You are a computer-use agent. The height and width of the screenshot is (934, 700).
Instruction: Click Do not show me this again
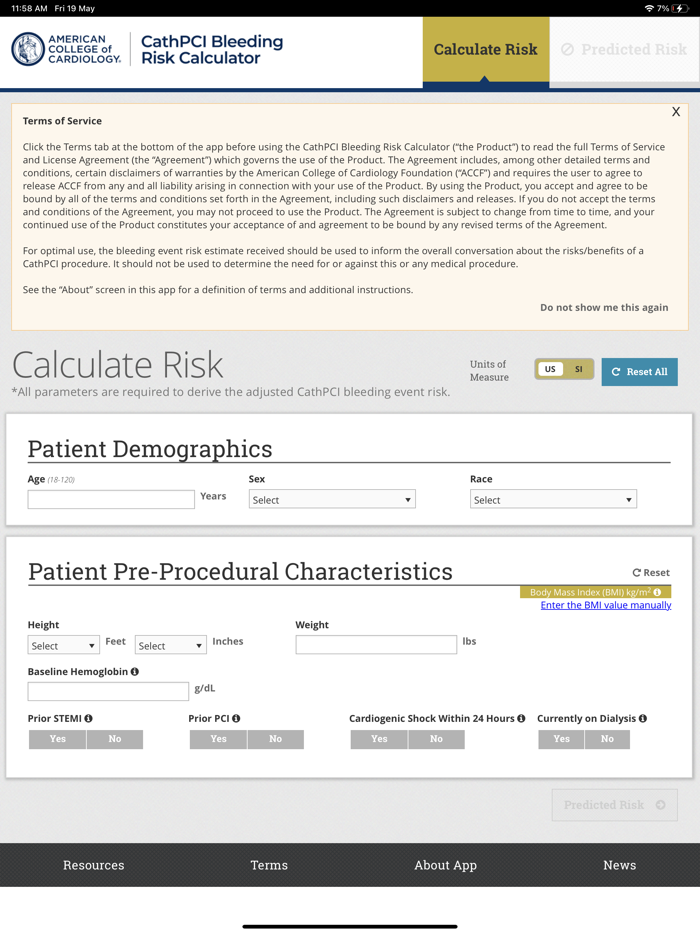[604, 308]
